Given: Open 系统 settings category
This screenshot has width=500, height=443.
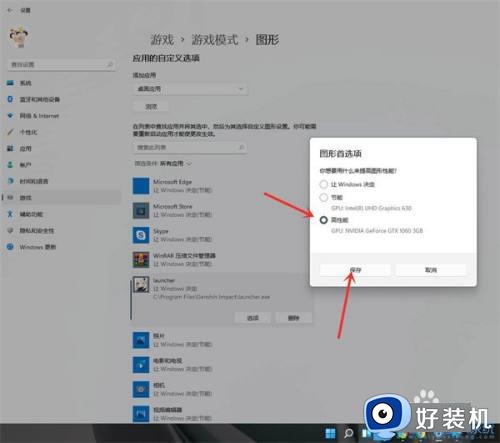Looking at the screenshot, I should pyautogui.click(x=60, y=83).
